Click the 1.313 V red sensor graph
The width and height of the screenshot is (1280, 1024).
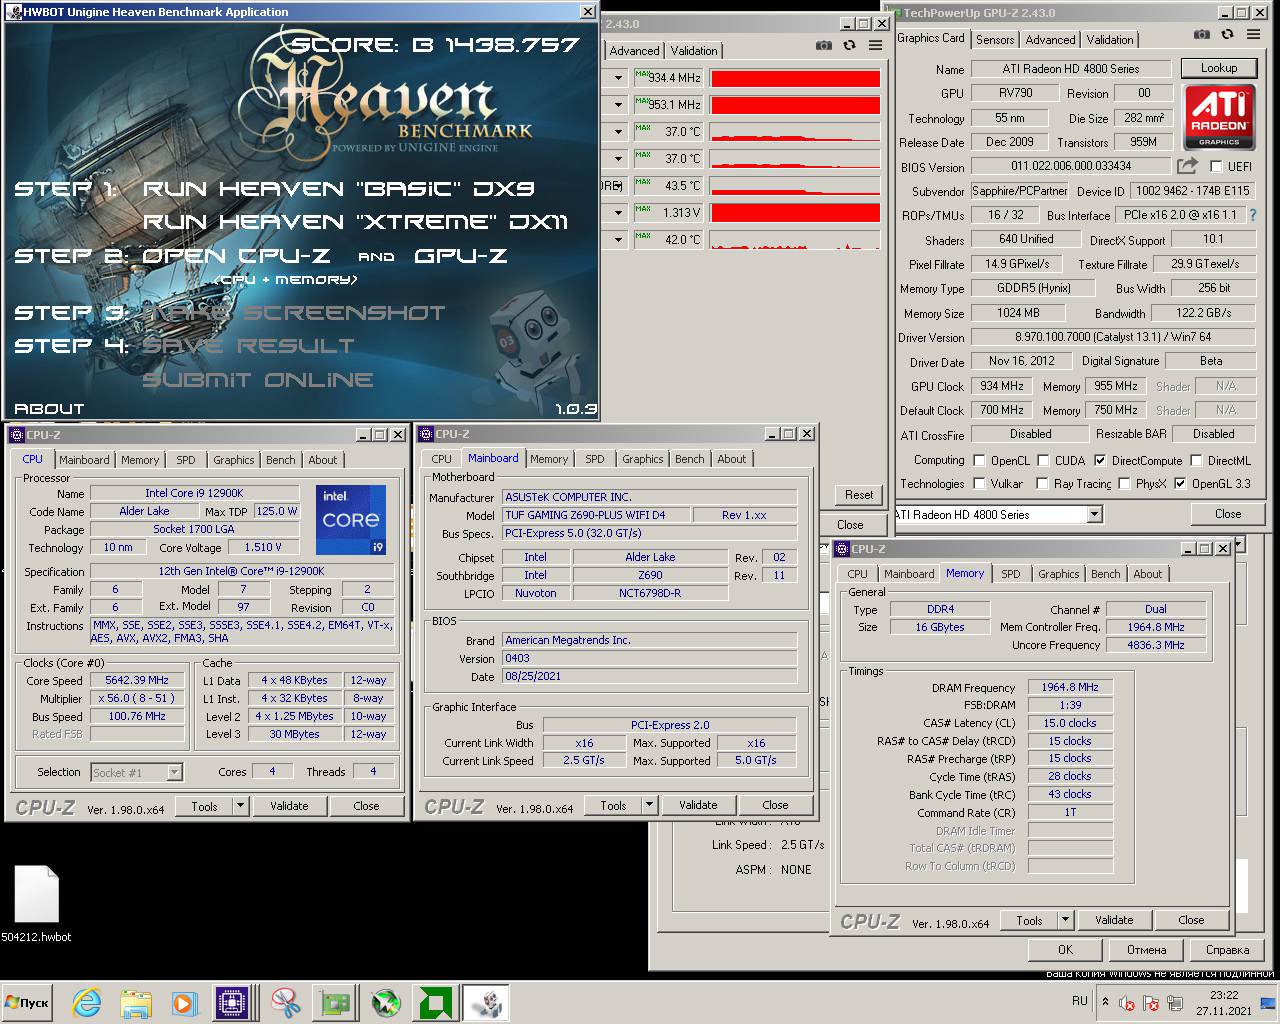(x=795, y=213)
